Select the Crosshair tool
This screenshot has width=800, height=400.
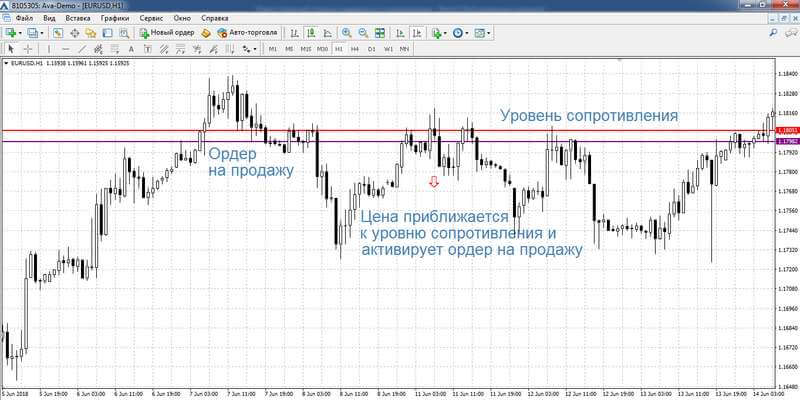pos(28,49)
